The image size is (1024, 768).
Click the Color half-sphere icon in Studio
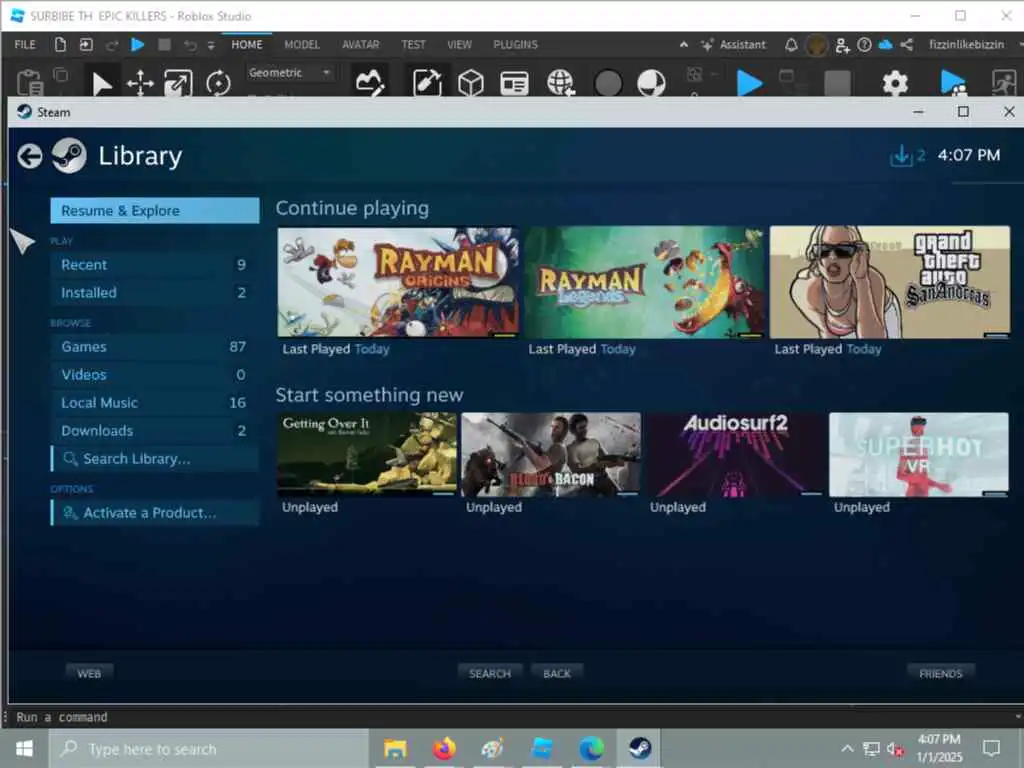coord(651,83)
